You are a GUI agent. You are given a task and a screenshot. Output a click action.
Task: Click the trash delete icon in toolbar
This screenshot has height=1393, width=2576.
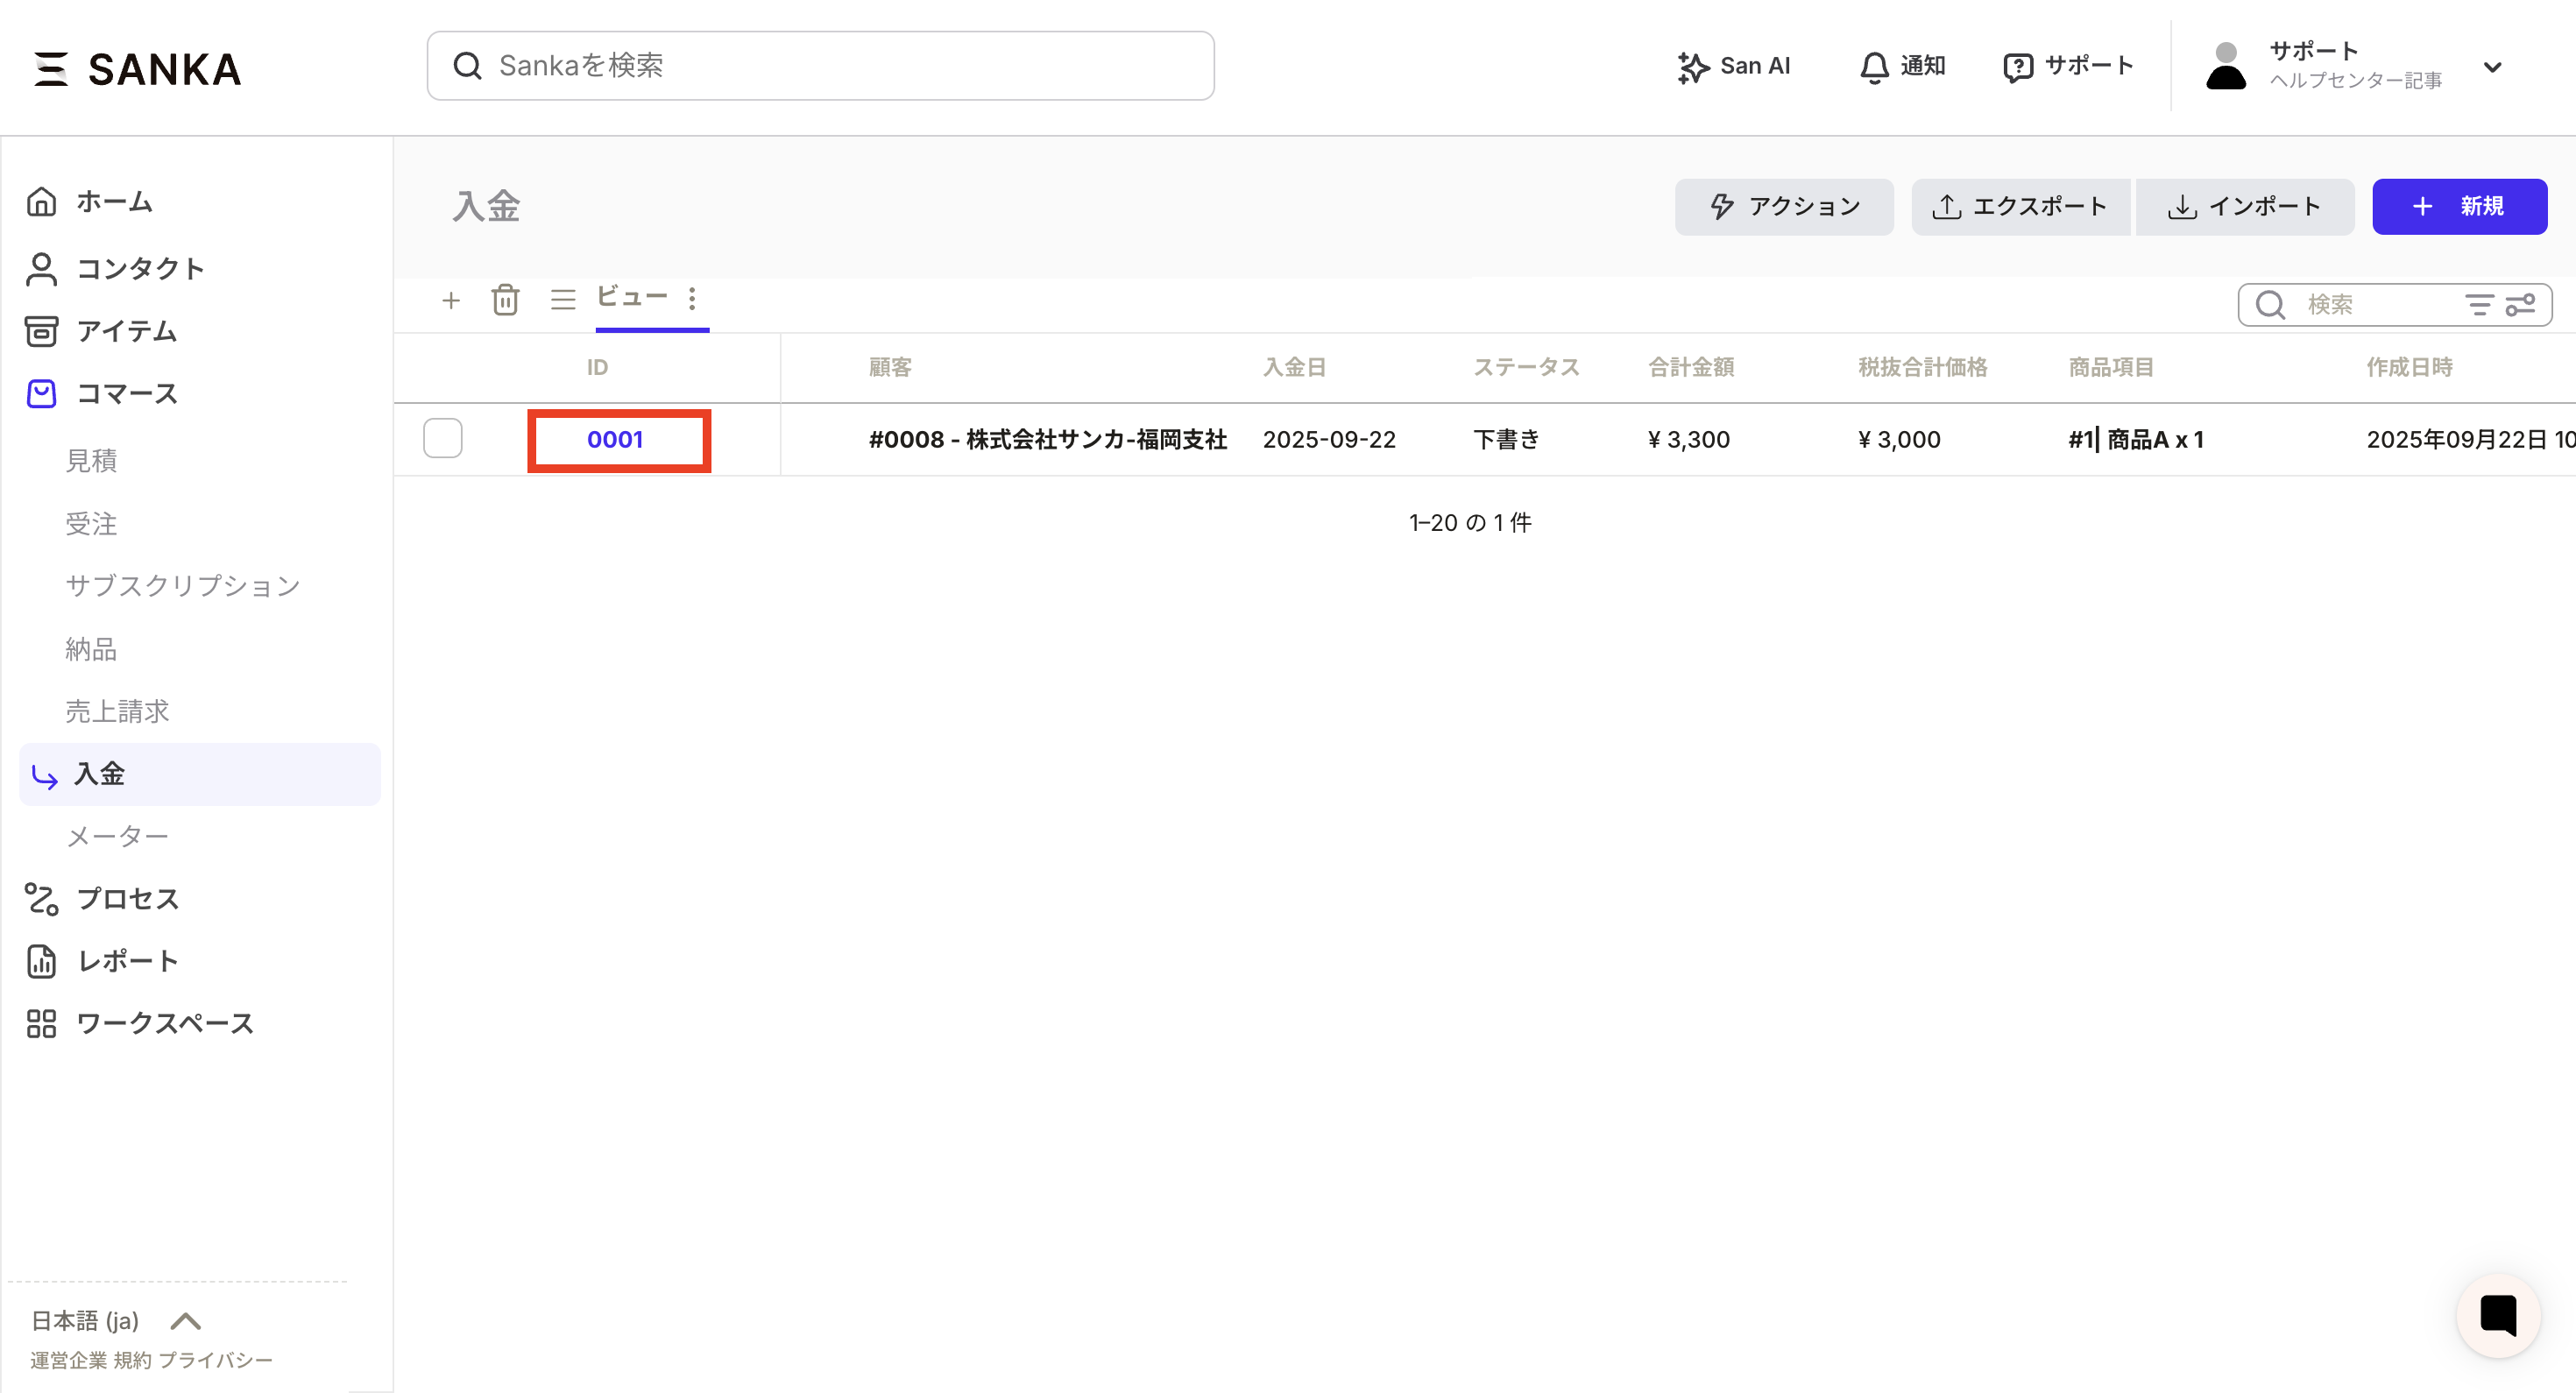tap(505, 300)
